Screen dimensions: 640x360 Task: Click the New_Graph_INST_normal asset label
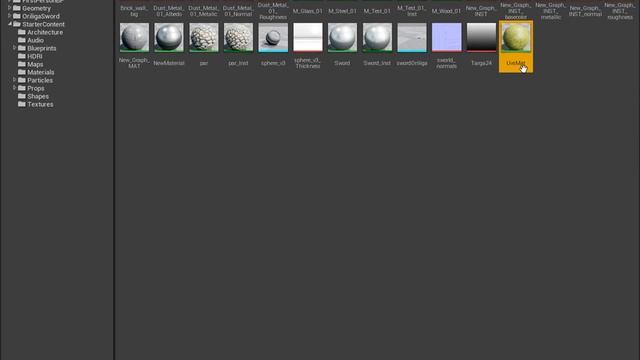tap(585, 11)
